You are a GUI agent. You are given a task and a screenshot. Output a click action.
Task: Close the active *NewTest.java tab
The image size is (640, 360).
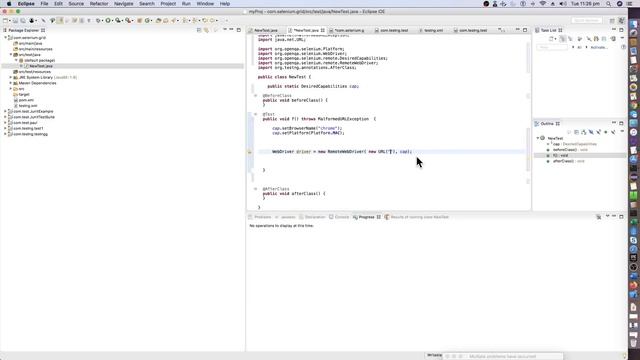coord(322,30)
